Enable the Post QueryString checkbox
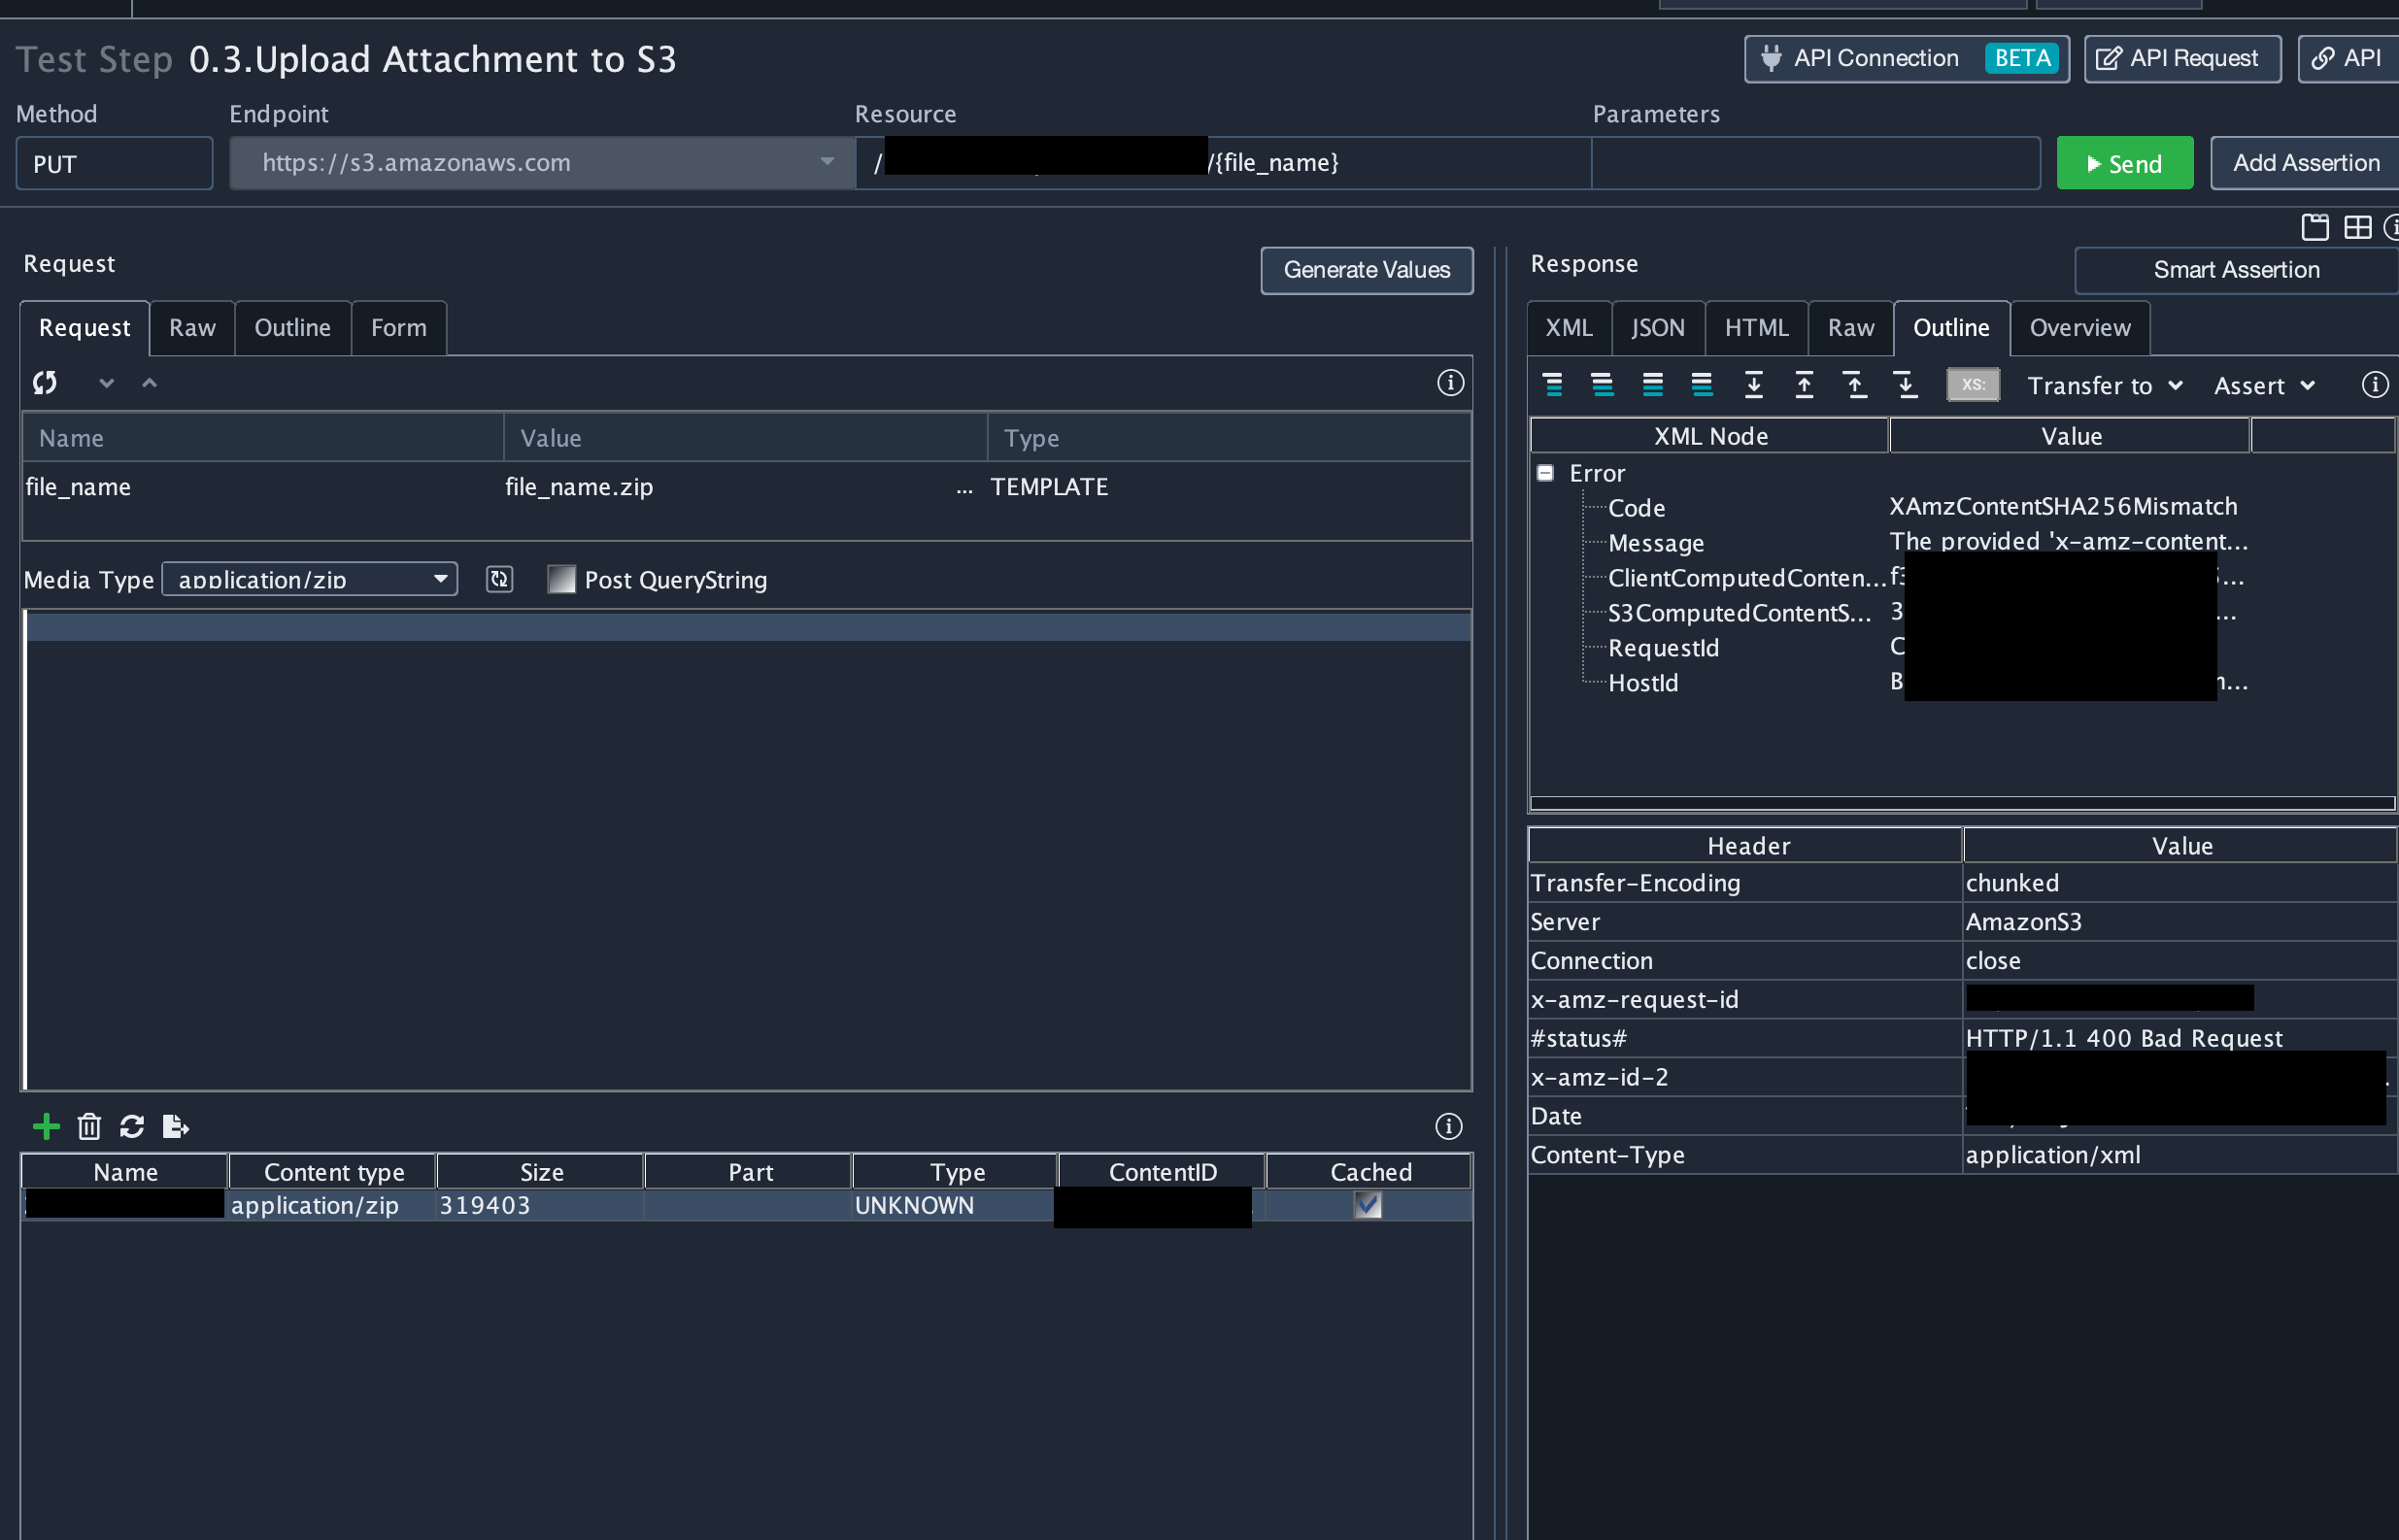Viewport: 2399px width, 1540px height. click(561, 580)
